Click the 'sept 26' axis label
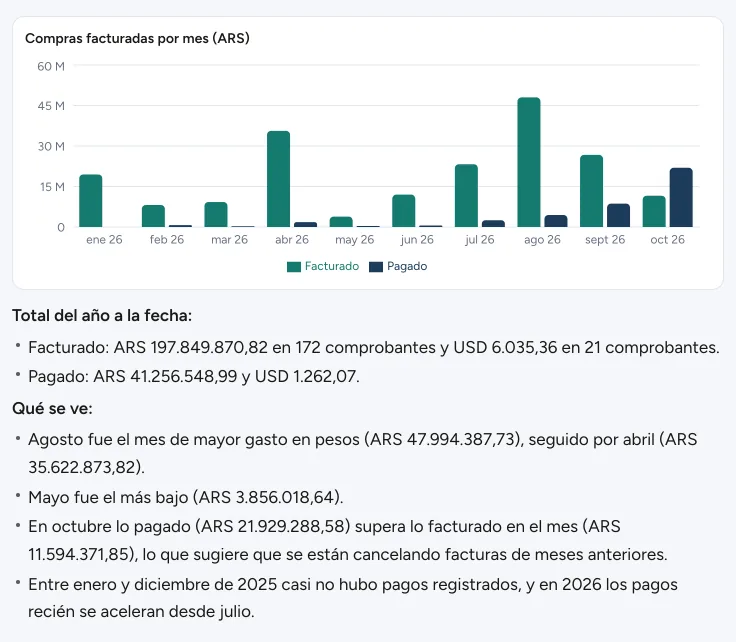The width and height of the screenshot is (736, 642). 605,240
